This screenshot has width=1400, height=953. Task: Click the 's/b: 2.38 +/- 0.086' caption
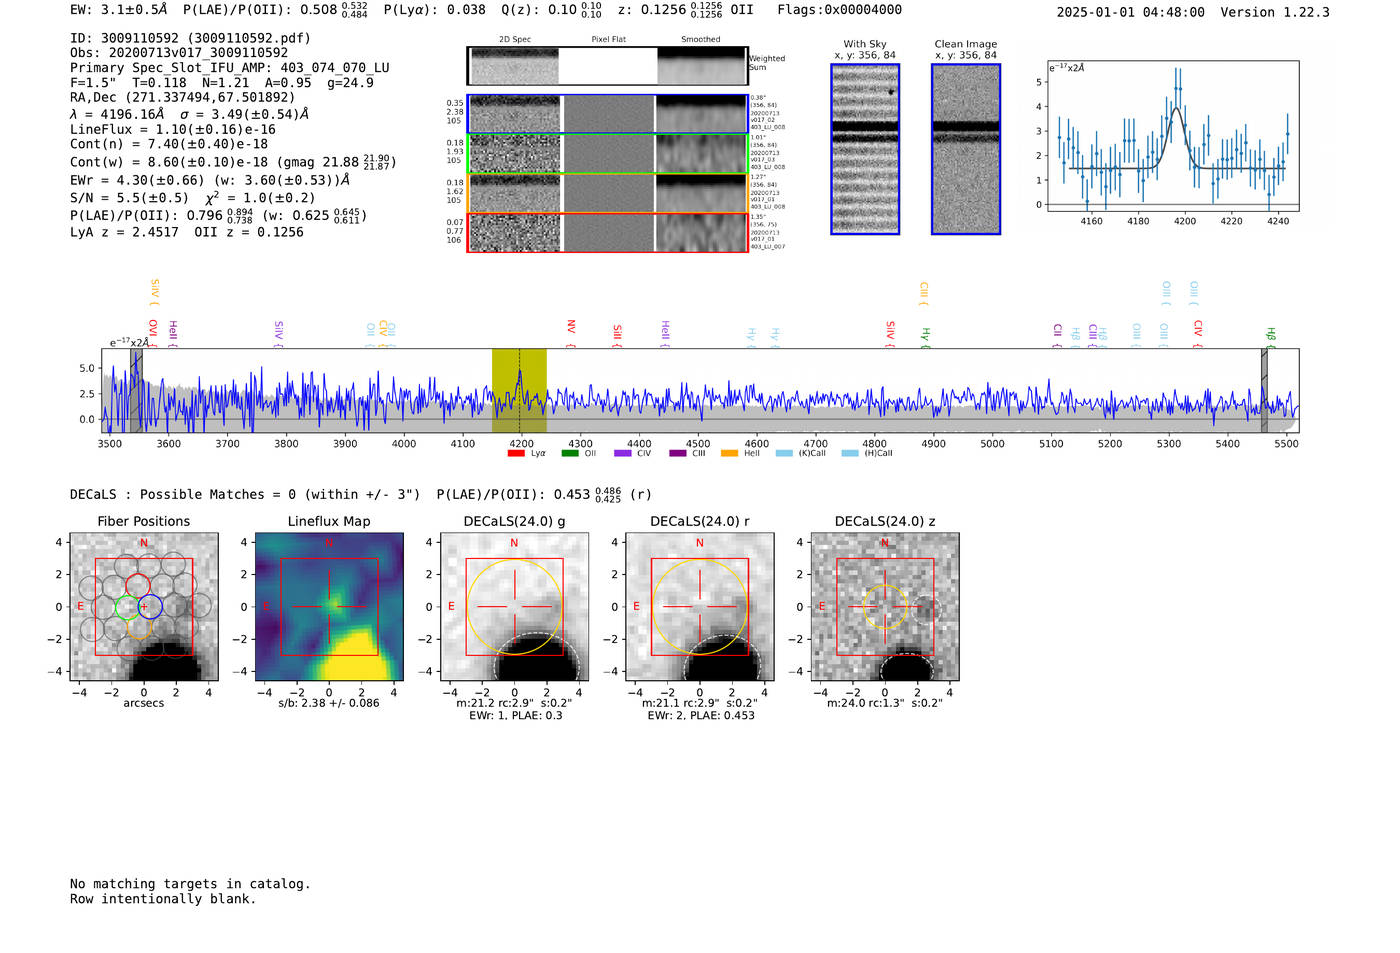click(329, 703)
